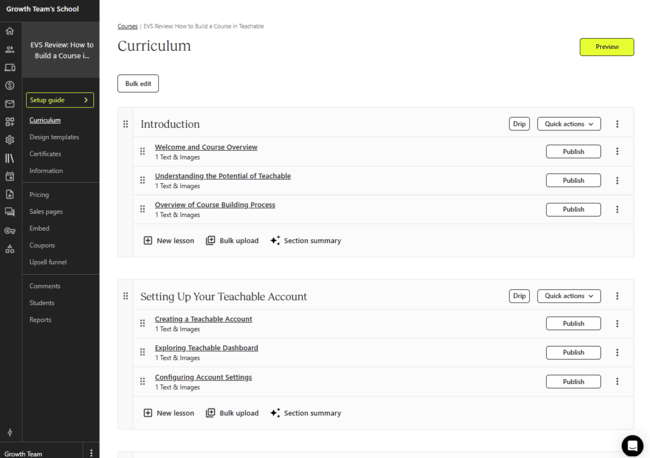Add New lesson in Introduction section
The height and width of the screenshot is (458, 650).
169,241
